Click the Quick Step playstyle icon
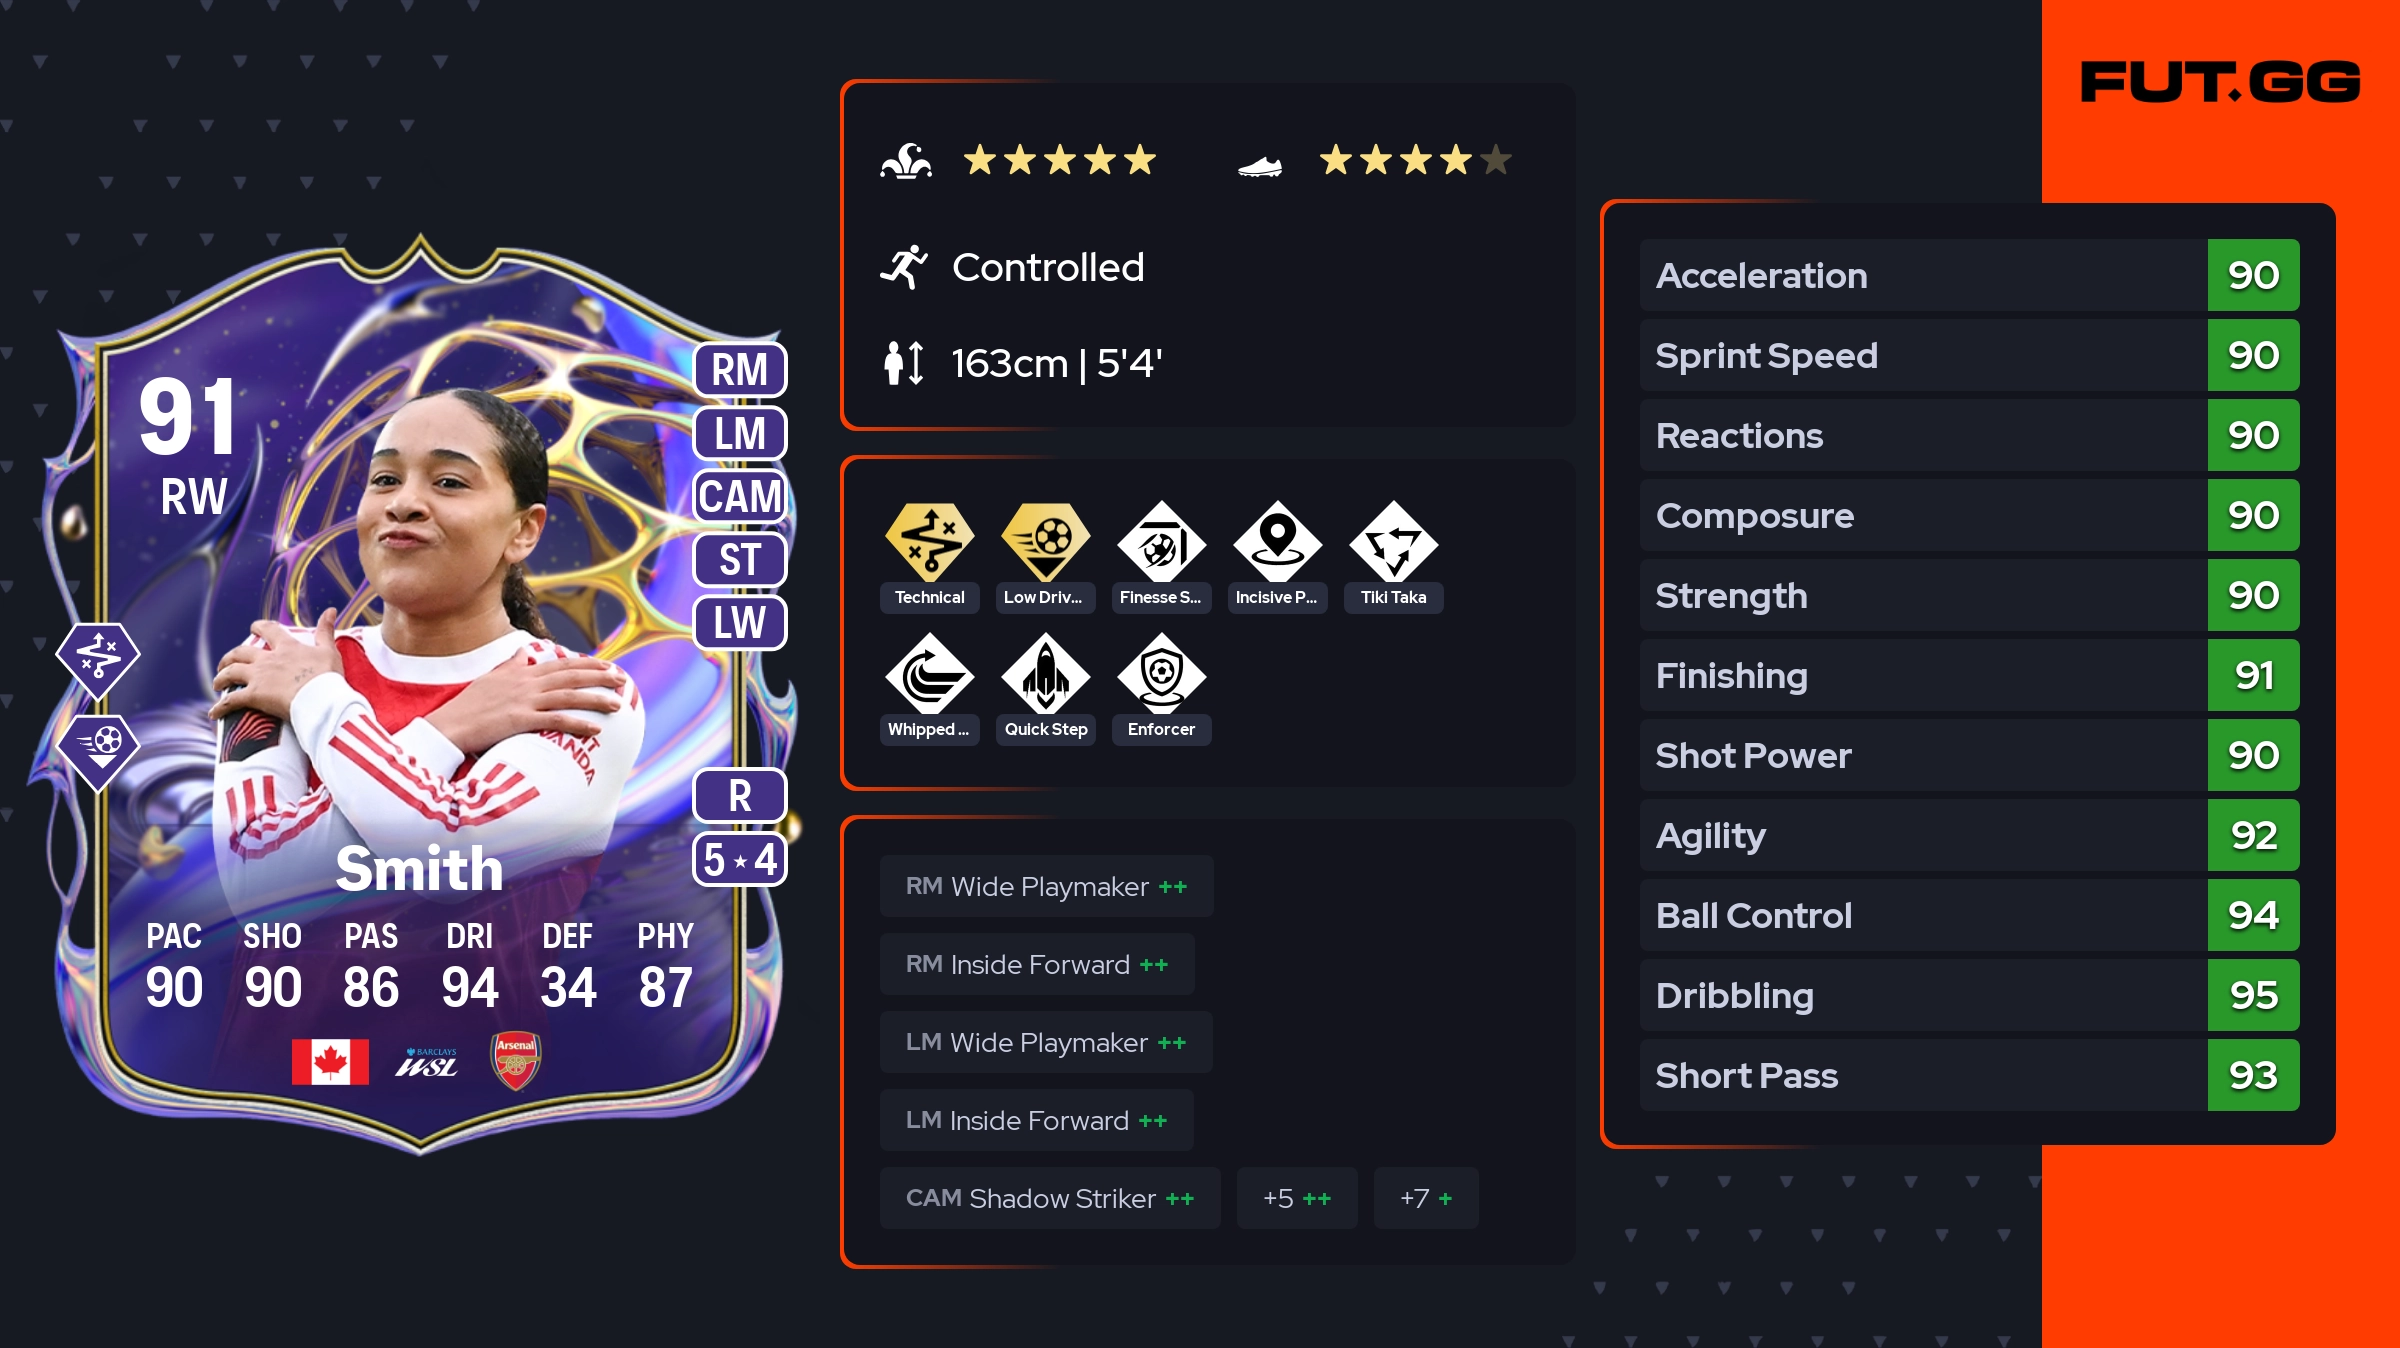This screenshot has width=2400, height=1348. (x=1046, y=673)
